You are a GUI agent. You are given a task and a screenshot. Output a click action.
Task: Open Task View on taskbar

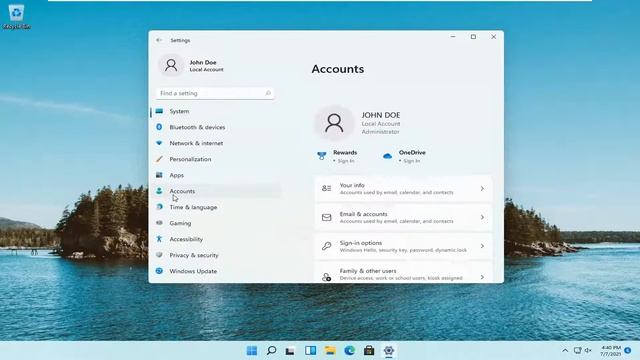(290, 351)
